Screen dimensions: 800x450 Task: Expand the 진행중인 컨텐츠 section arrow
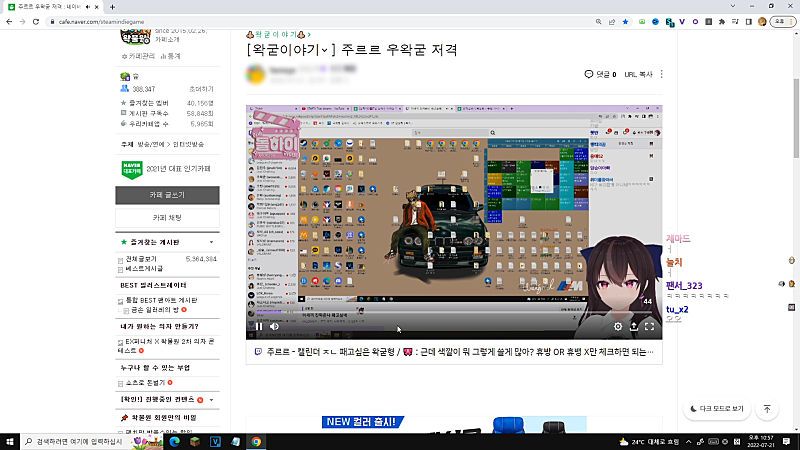[x=211, y=400]
